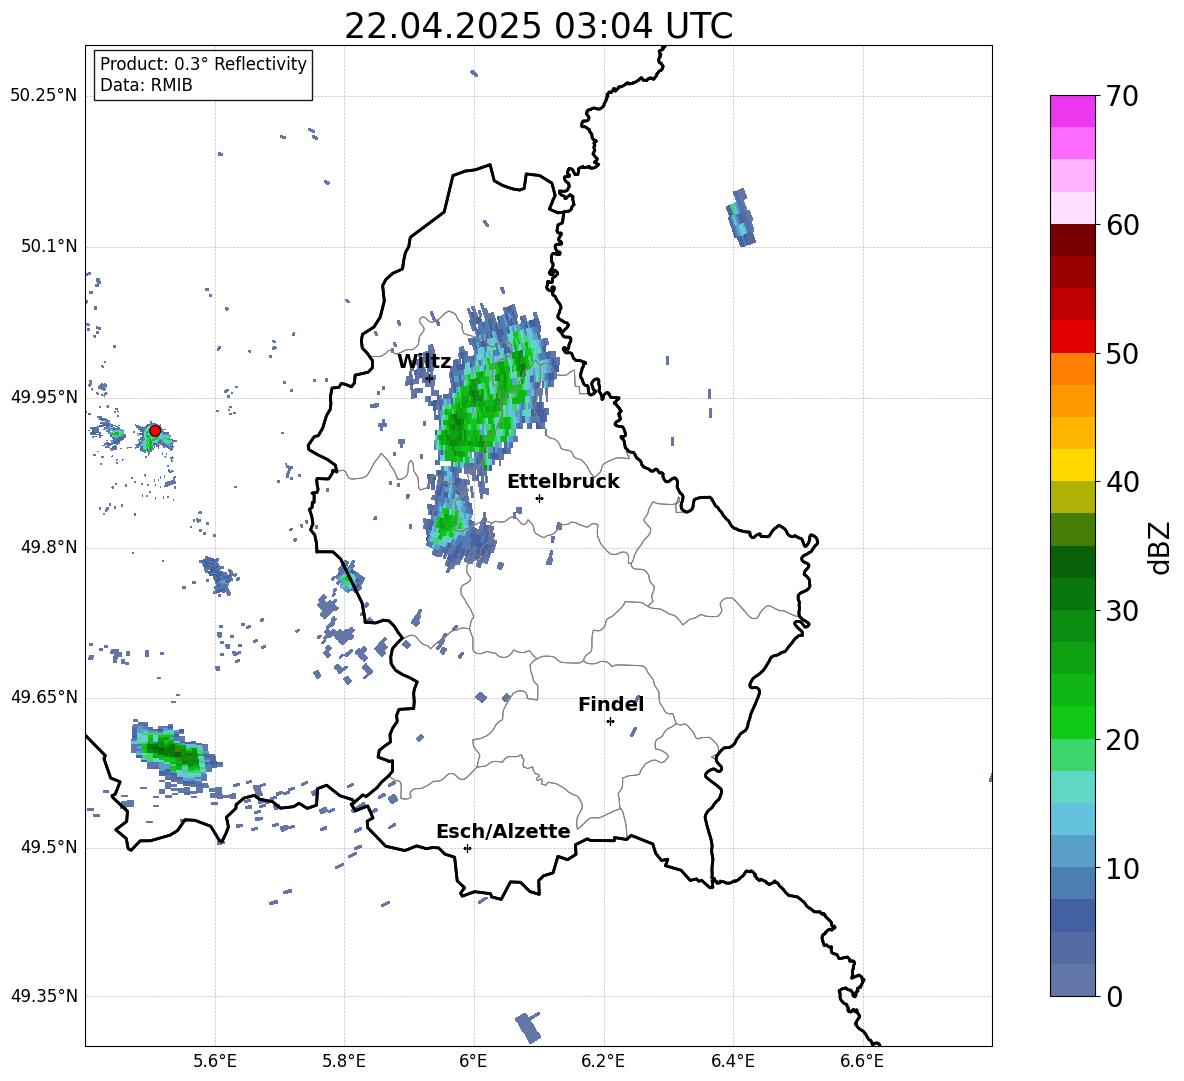
Task: Click the 40 value on the colorbar
Action: click(1123, 482)
